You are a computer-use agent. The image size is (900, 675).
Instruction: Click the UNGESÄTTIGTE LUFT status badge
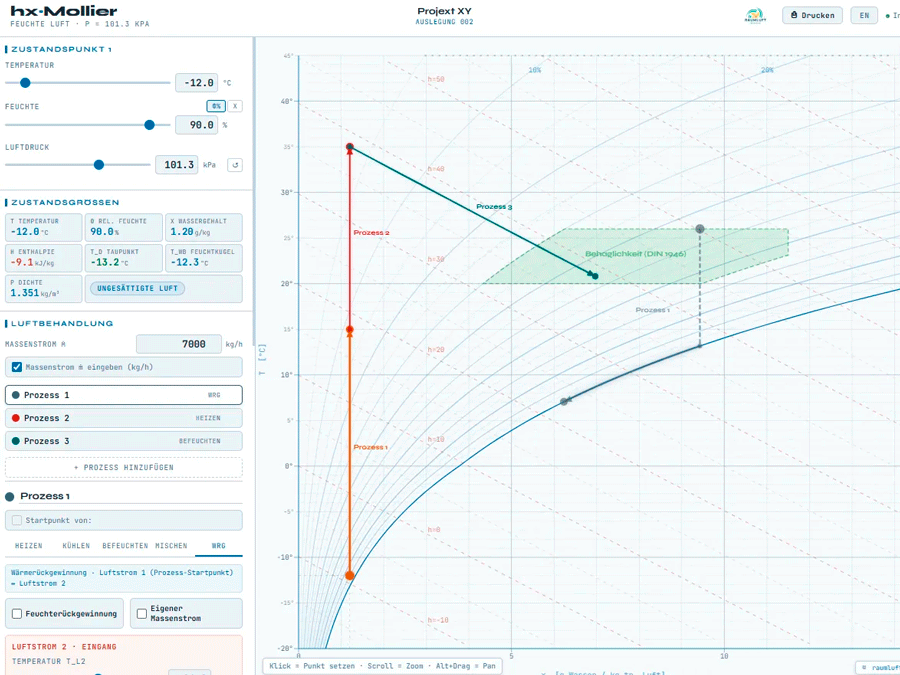point(137,288)
